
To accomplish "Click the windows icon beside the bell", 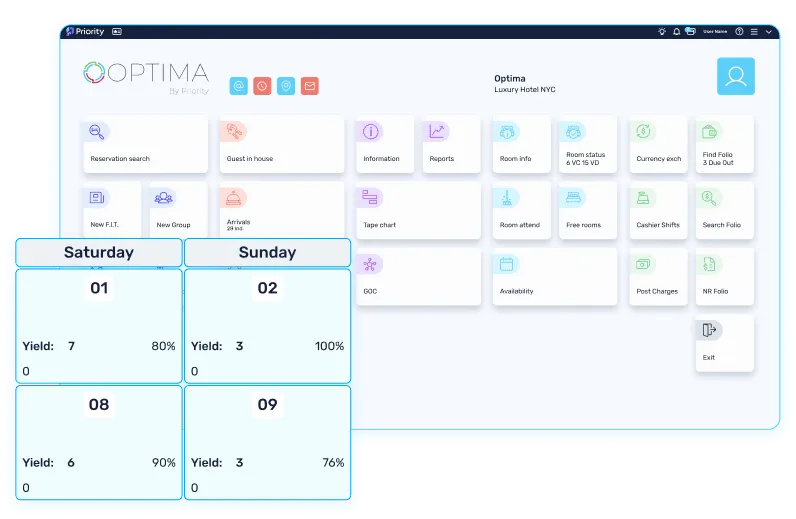I will click(x=690, y=31).
